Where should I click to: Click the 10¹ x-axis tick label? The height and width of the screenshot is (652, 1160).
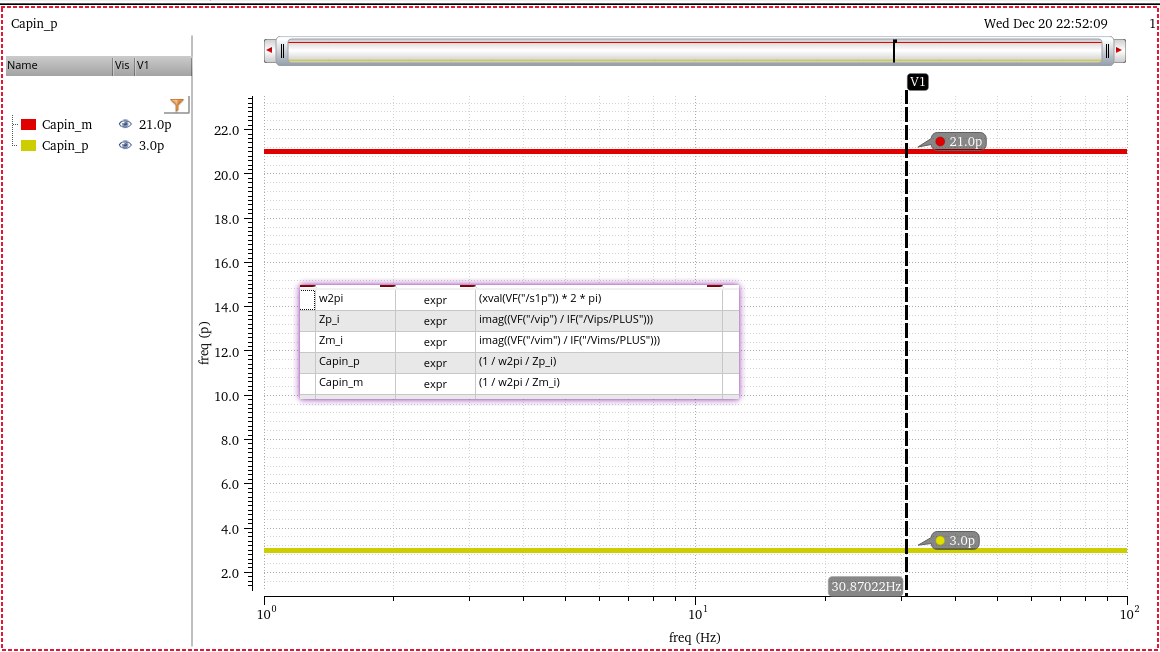pyautogui.click(x=698, y=614)
